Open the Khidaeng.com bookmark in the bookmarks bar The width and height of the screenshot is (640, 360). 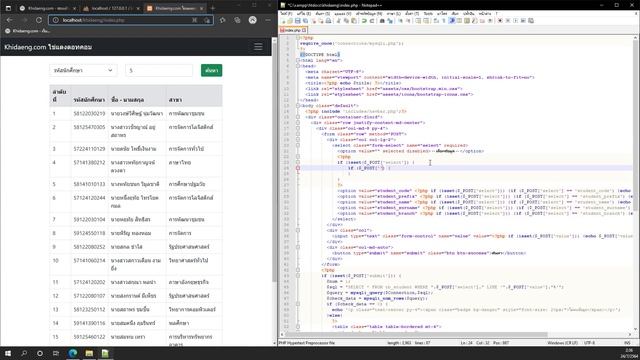tap(28, 31)
